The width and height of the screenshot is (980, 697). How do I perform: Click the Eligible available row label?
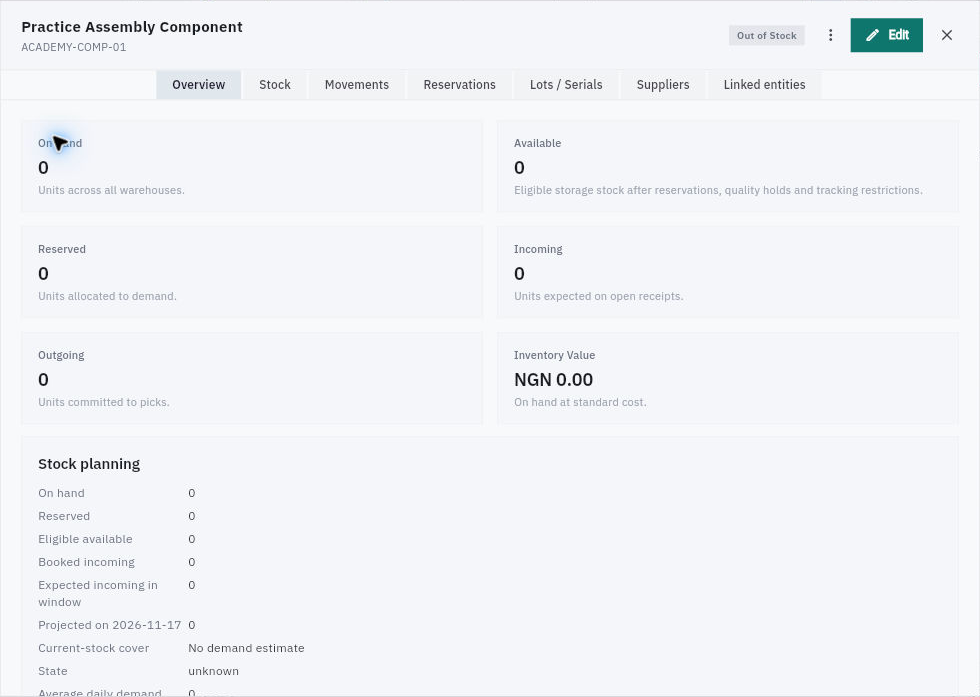[x=85, y=539]
